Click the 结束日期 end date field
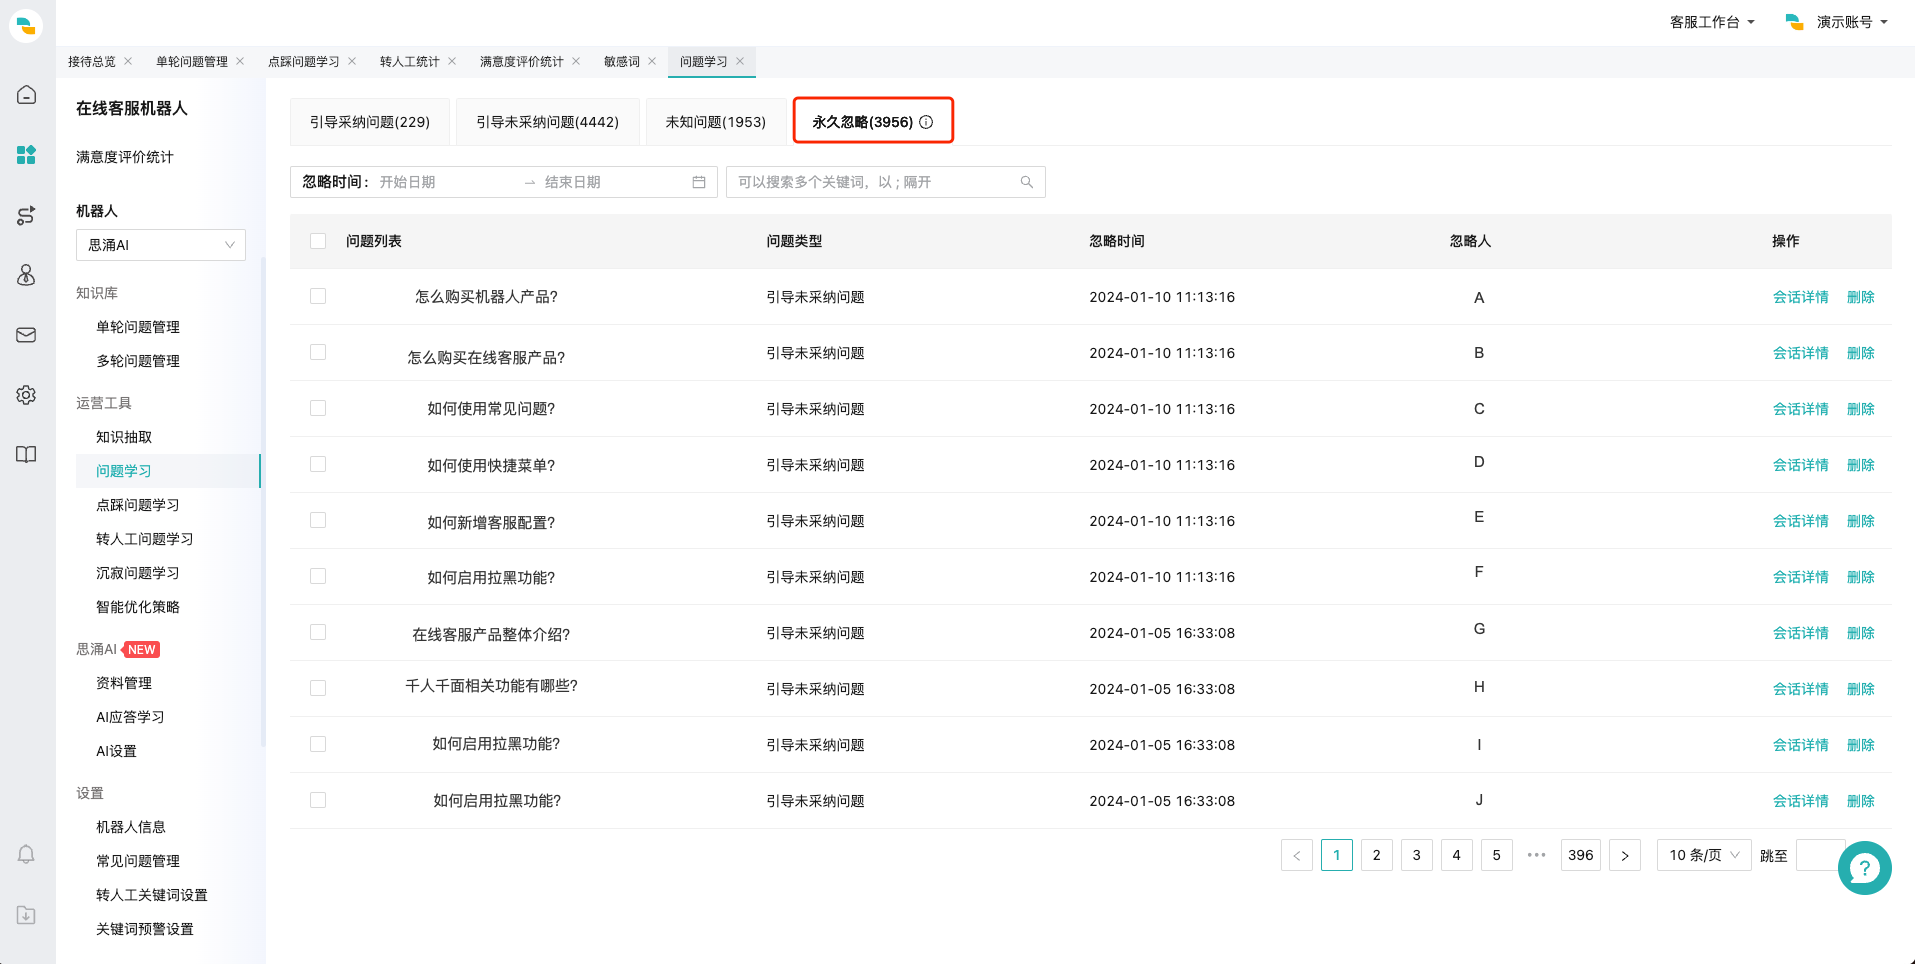Viewport: 1915px width, 964px height. coord(612,182)
